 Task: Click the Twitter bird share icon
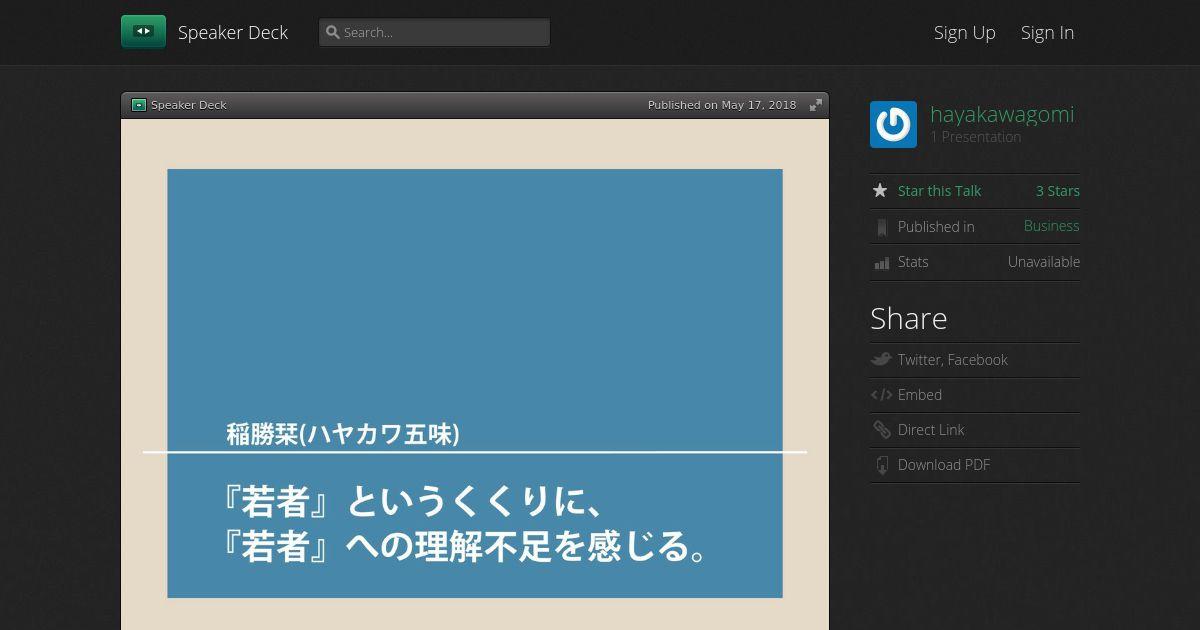[881, 359]
